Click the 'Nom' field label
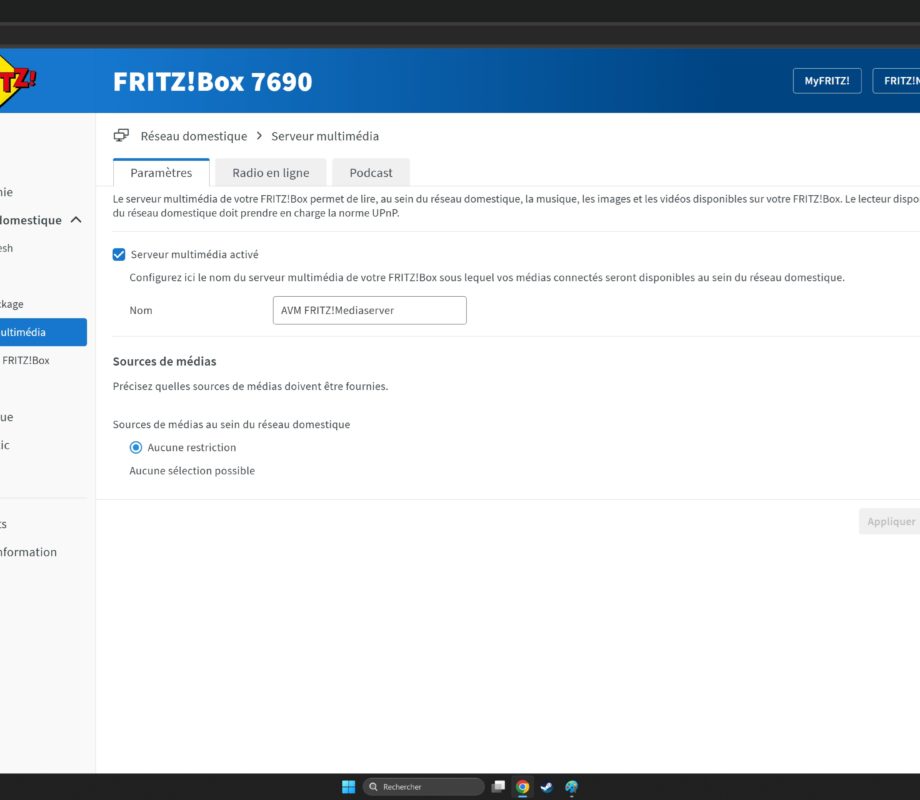Image resolution: width=920 pixels, height=800 pixels. click(x=141, y=310)
